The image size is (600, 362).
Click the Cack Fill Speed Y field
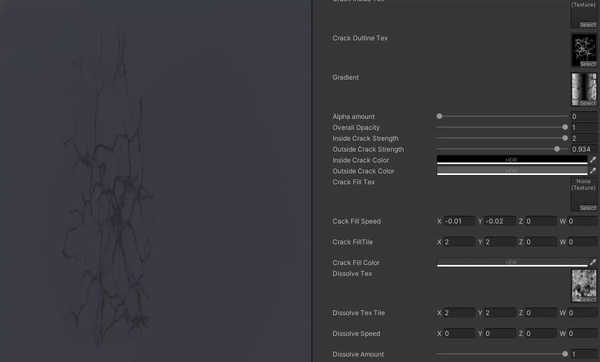point(500,221)
